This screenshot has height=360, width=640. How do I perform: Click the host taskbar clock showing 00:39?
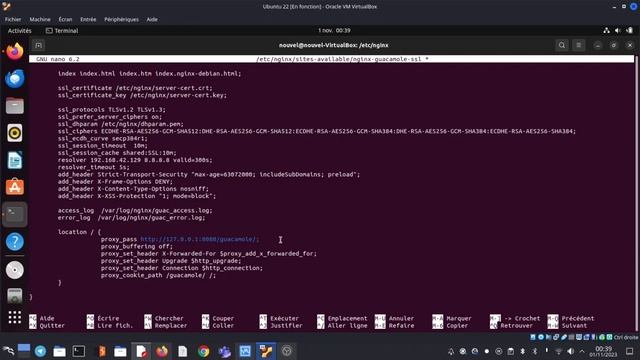603,351
